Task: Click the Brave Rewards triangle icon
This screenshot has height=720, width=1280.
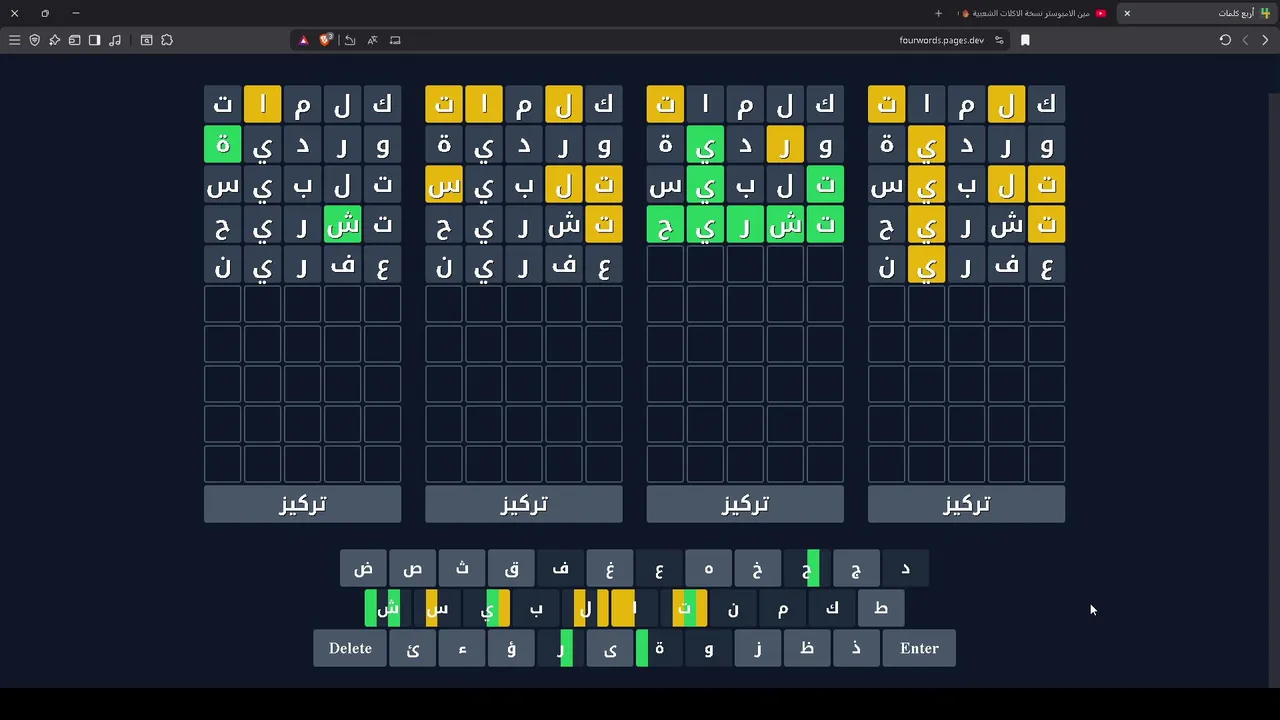Action: (x=304, y=40)
